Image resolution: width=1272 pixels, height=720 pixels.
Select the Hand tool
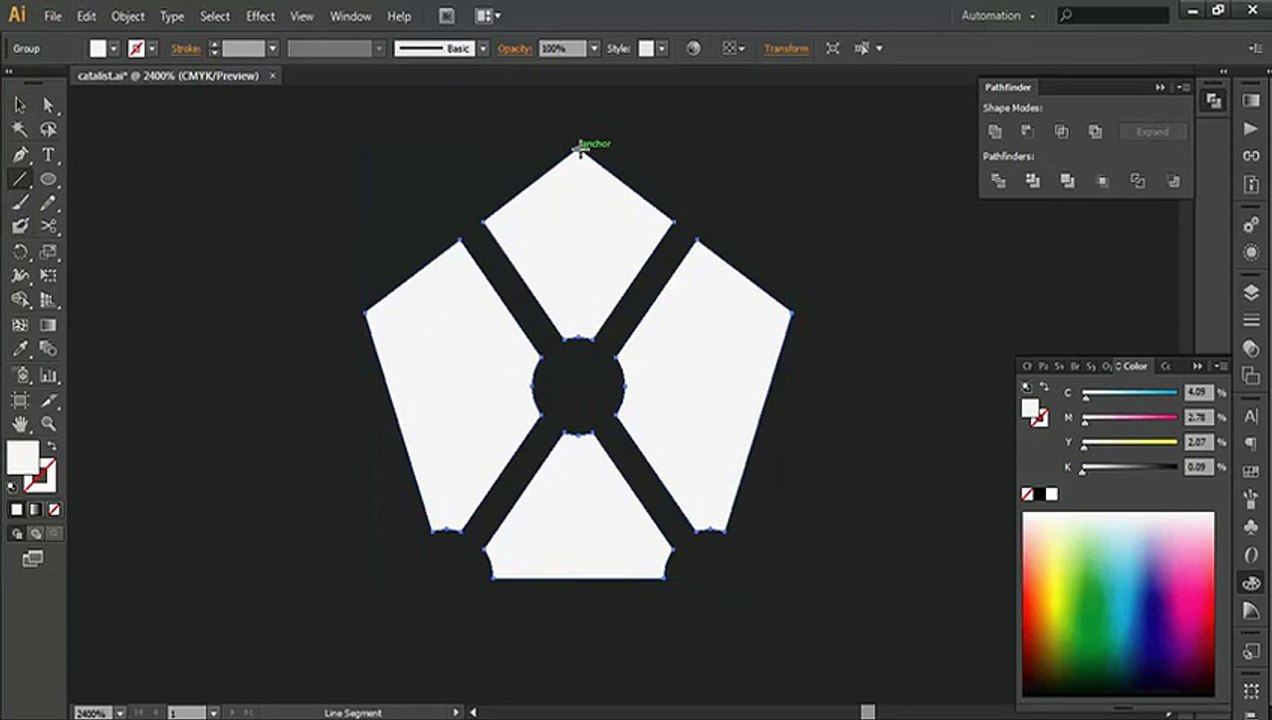(x=20, y=424)
